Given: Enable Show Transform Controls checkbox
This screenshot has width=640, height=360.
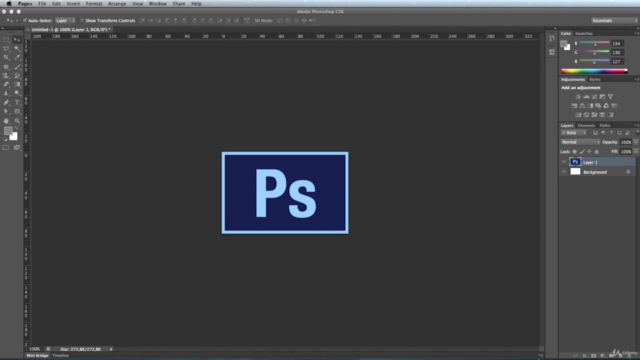Looking at the screenshot, I should coord(82,20).
